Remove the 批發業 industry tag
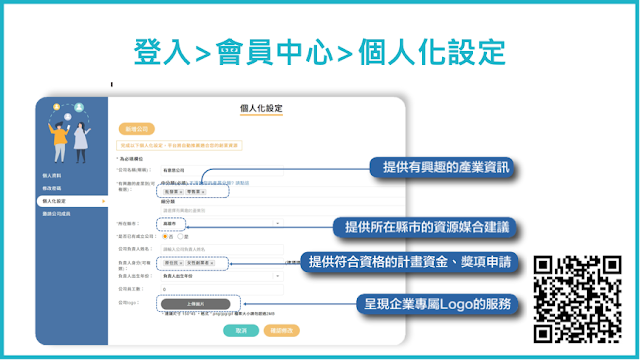Viewport: 640px width, 360px height. coord(181,192)
